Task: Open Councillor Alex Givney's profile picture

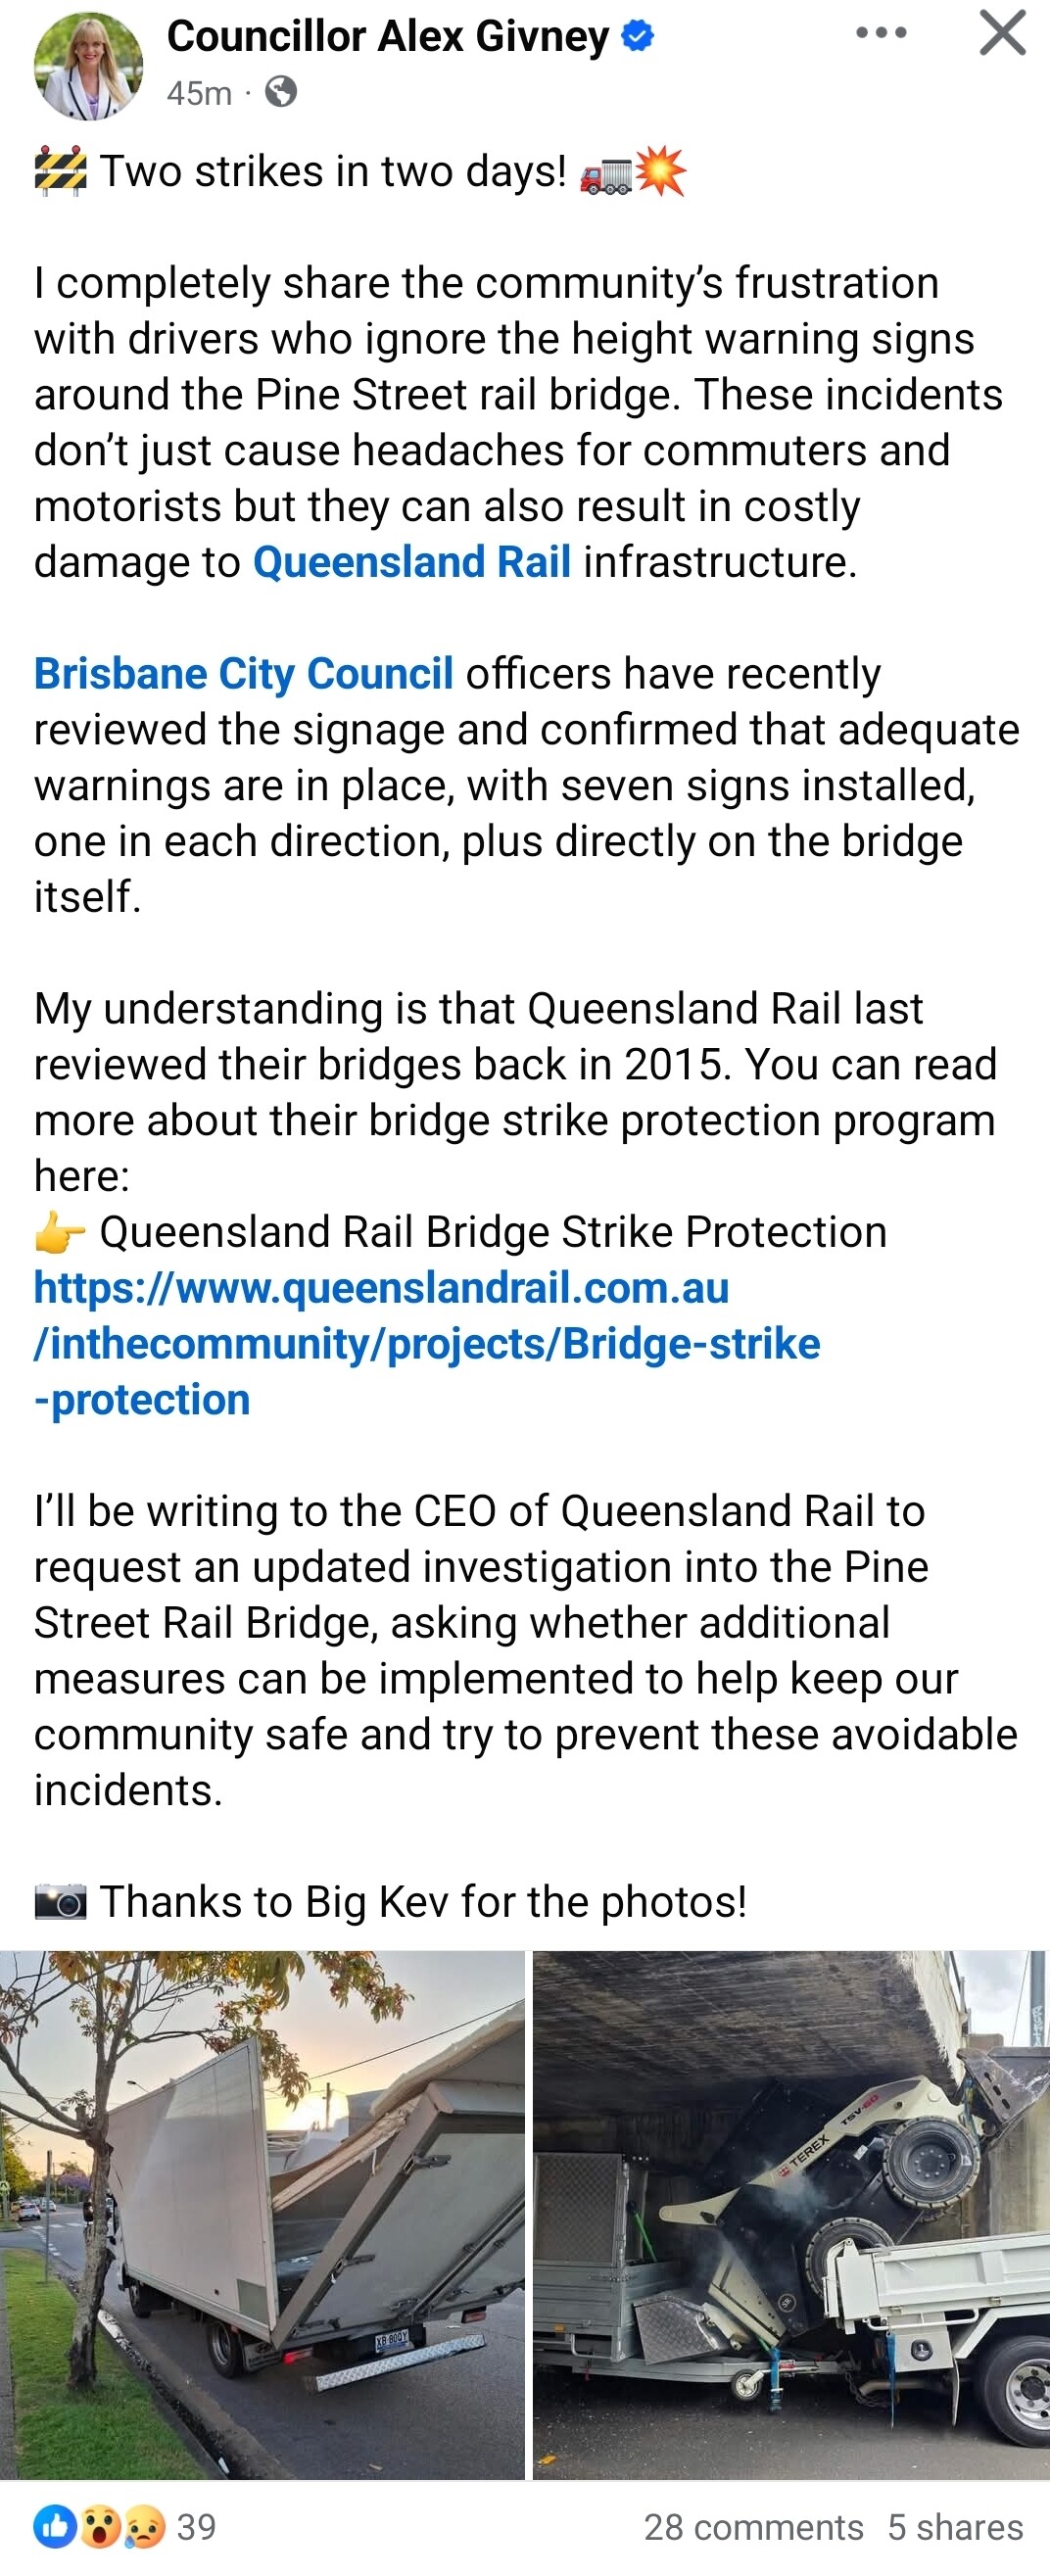Action: coord(88,66)
